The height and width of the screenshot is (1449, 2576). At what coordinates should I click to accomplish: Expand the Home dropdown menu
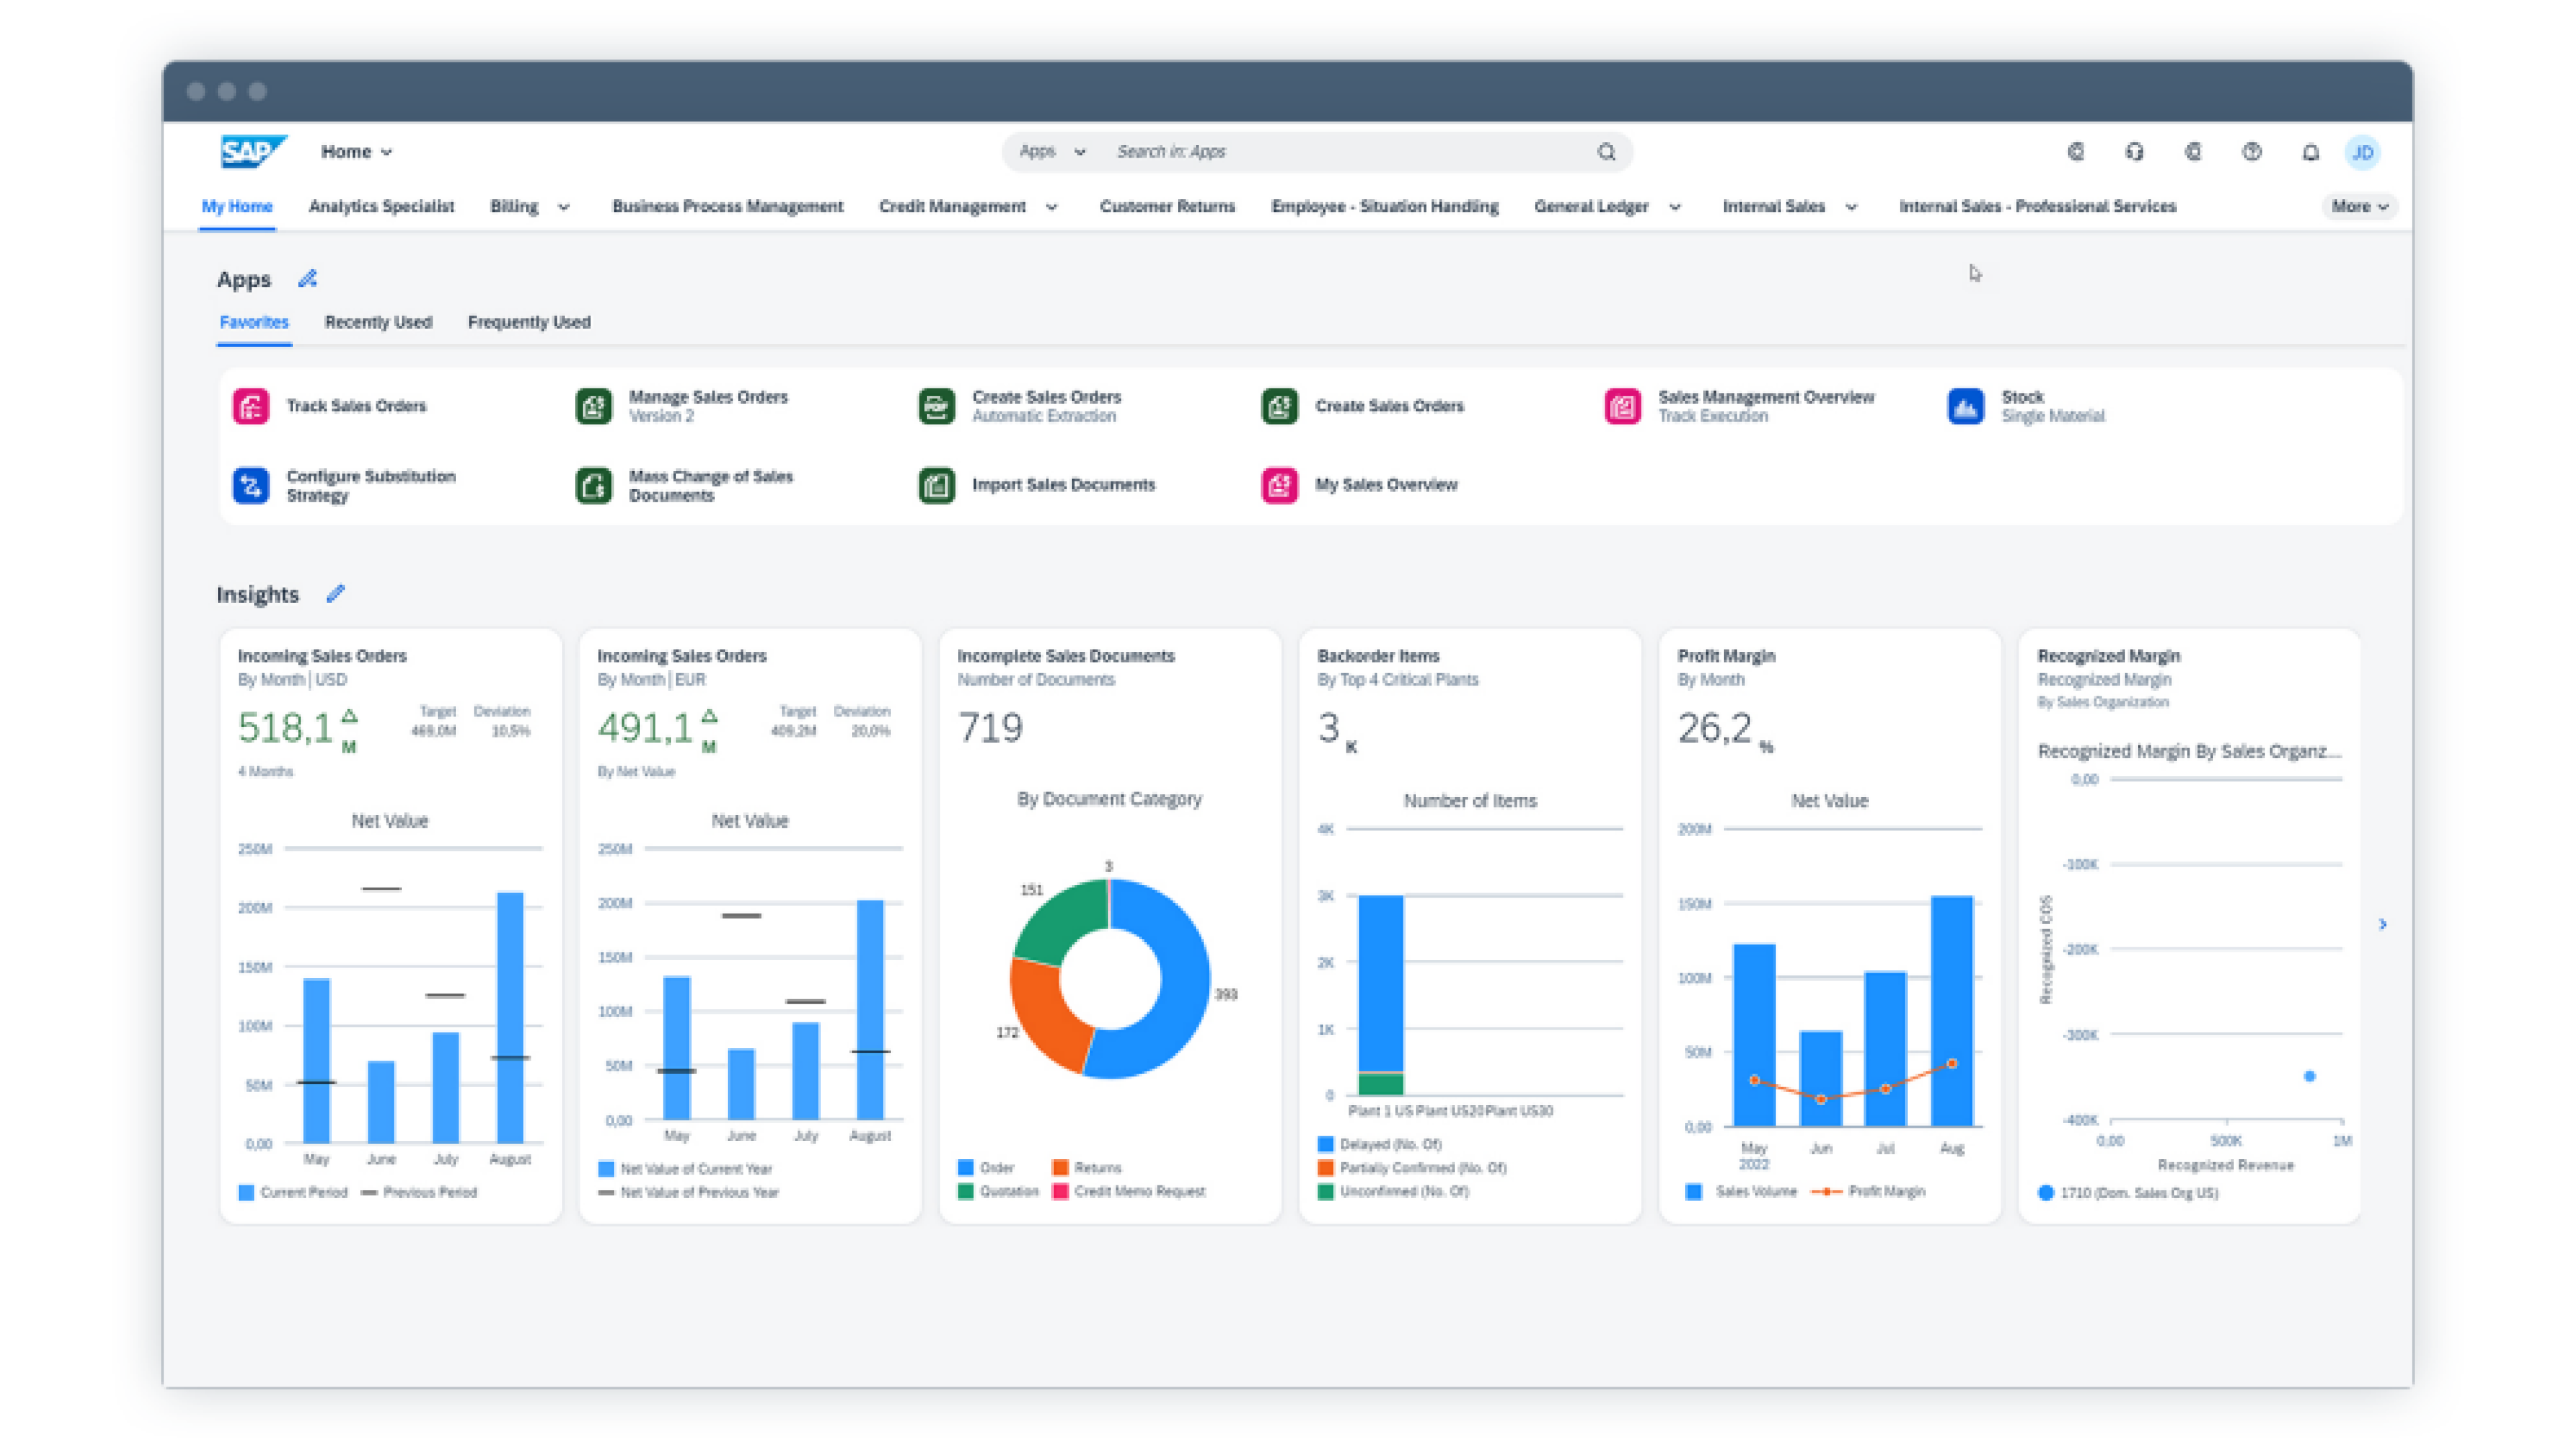pyautogui.click(x=356, y=152)
